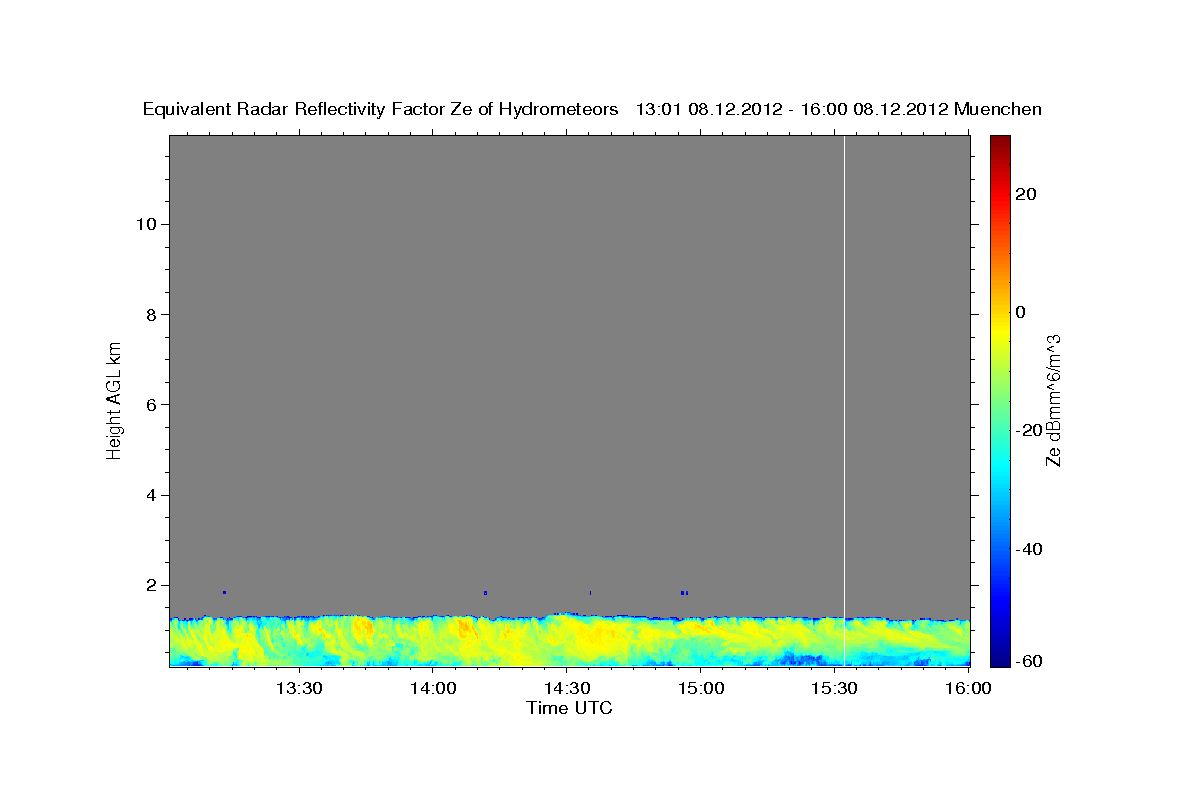The width and height of the screenshot is (1200, 800).
Task: Click the colorbar value '0'
Action: point(1021,312)
